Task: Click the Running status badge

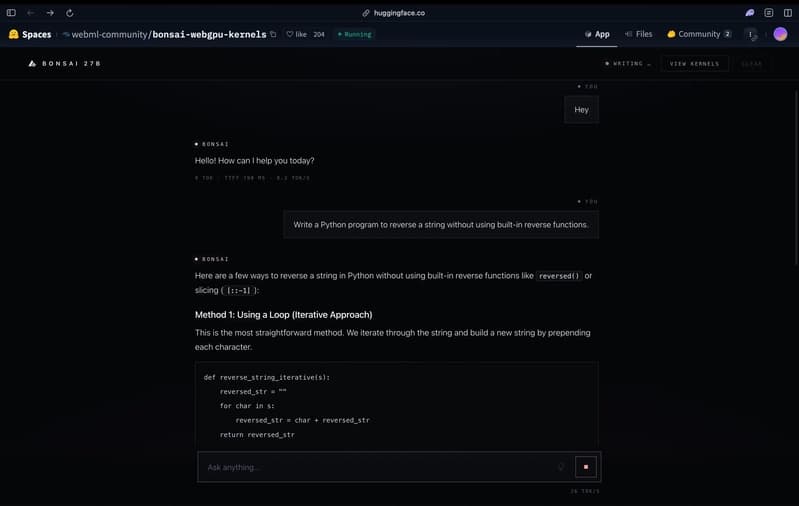Action: coord(355,34)
